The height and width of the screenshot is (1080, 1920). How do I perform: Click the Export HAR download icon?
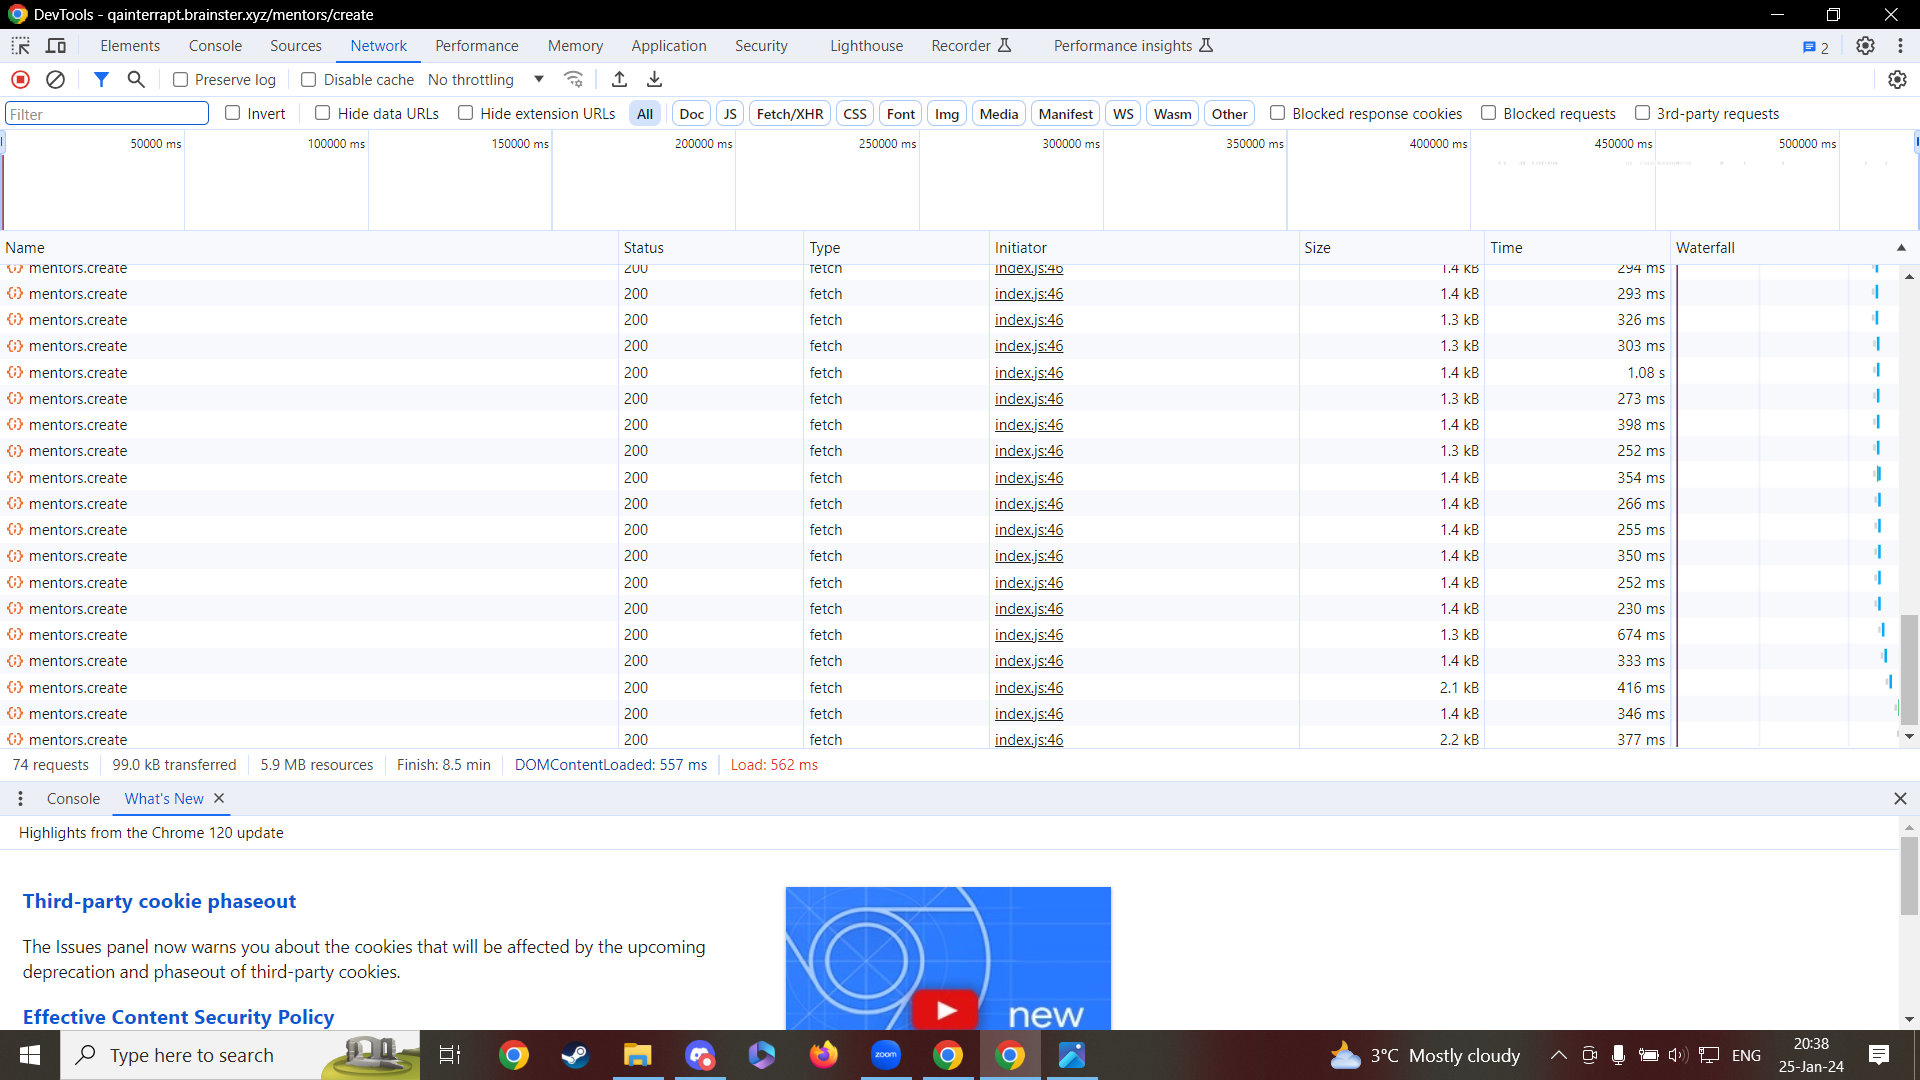tap(654, 79)
